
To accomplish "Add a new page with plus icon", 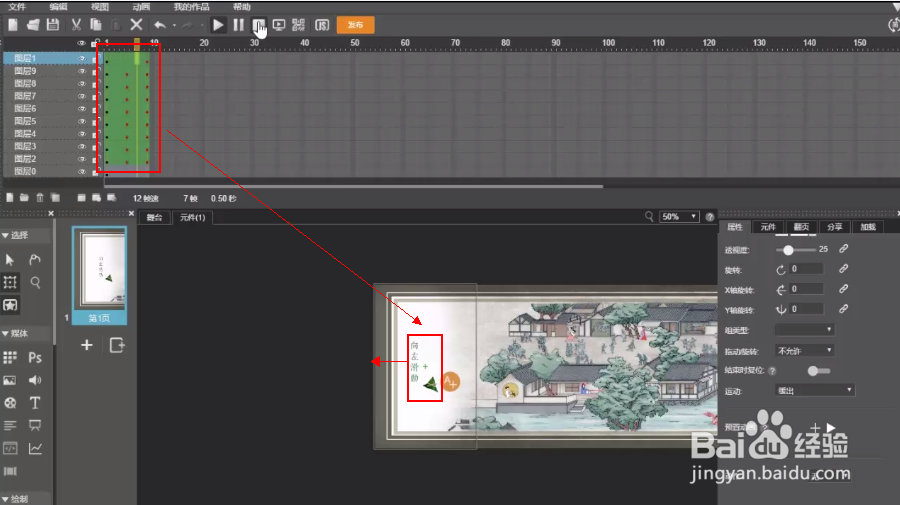I will 87,345.
